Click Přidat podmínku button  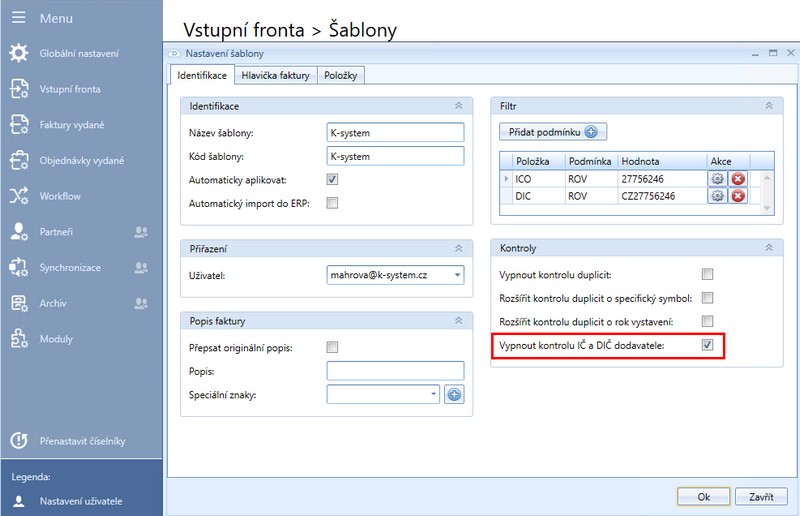coord(552,132)
